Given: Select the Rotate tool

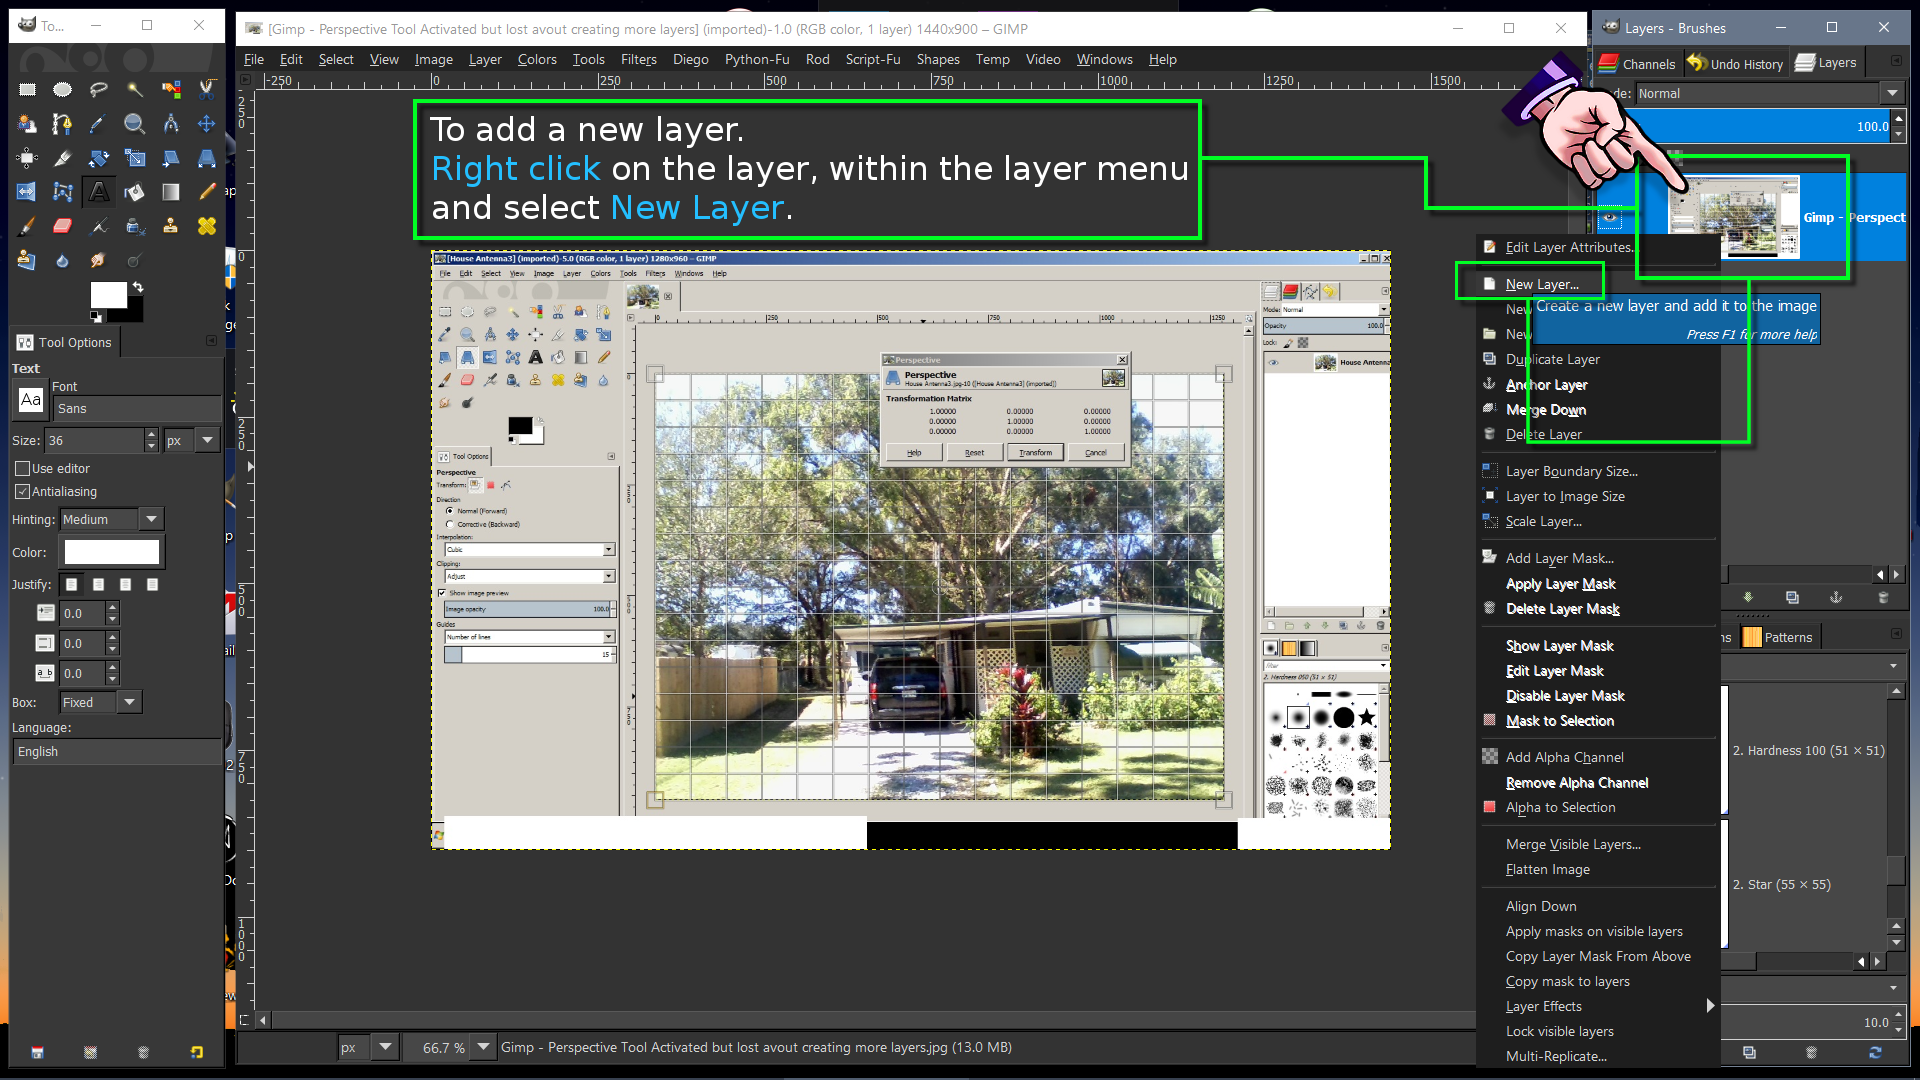Looking at the screenshot, I should (98, 158).
